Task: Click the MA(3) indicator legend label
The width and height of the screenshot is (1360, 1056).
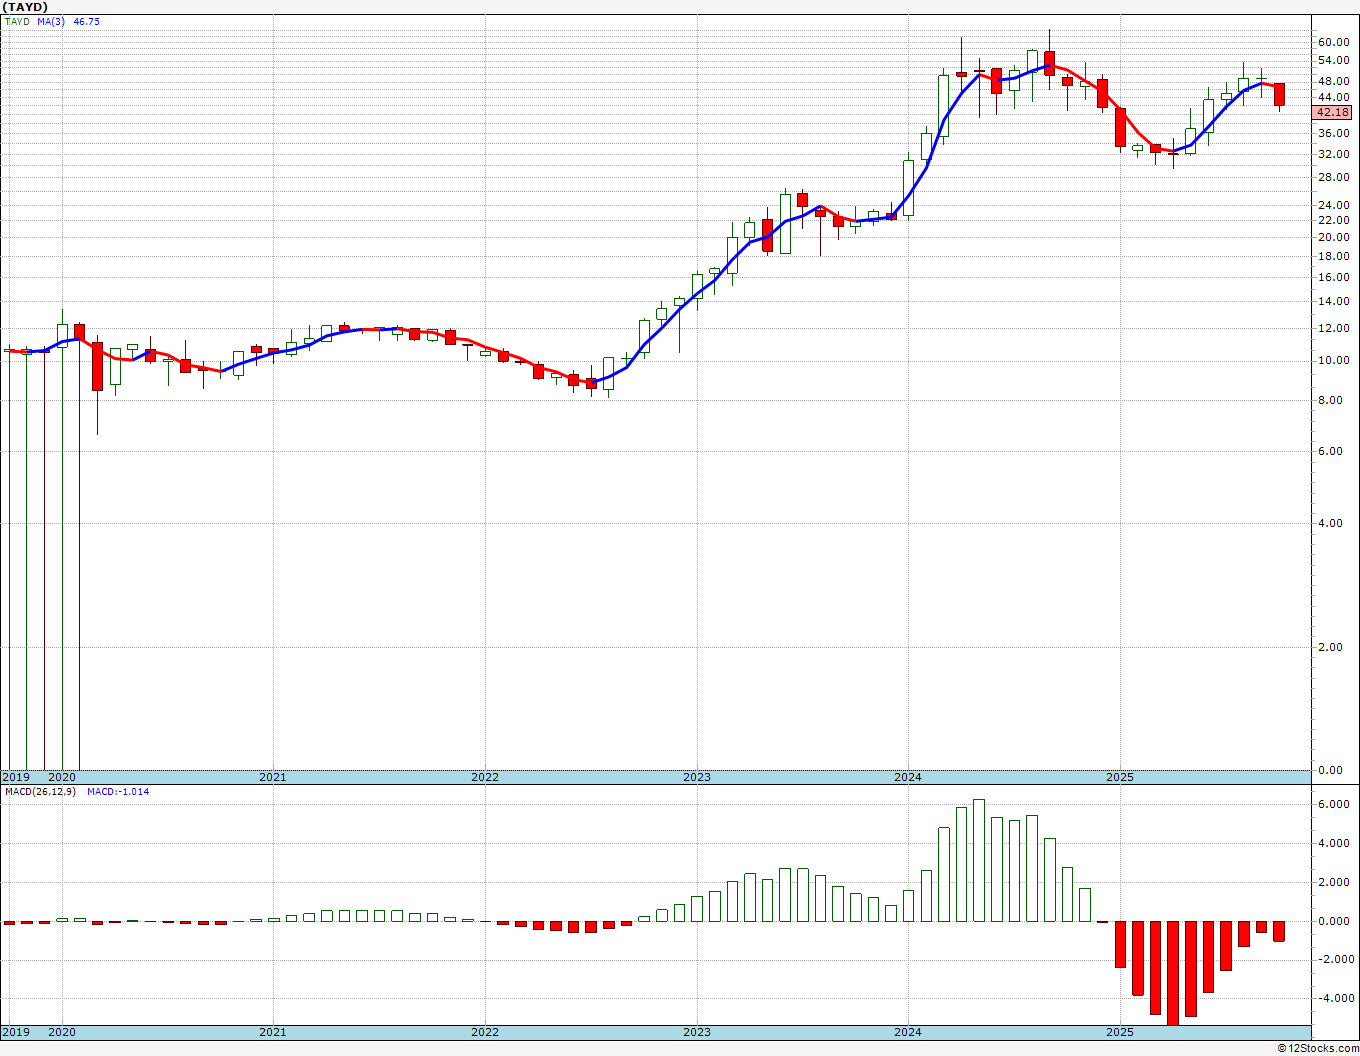Action: (52, 21)
